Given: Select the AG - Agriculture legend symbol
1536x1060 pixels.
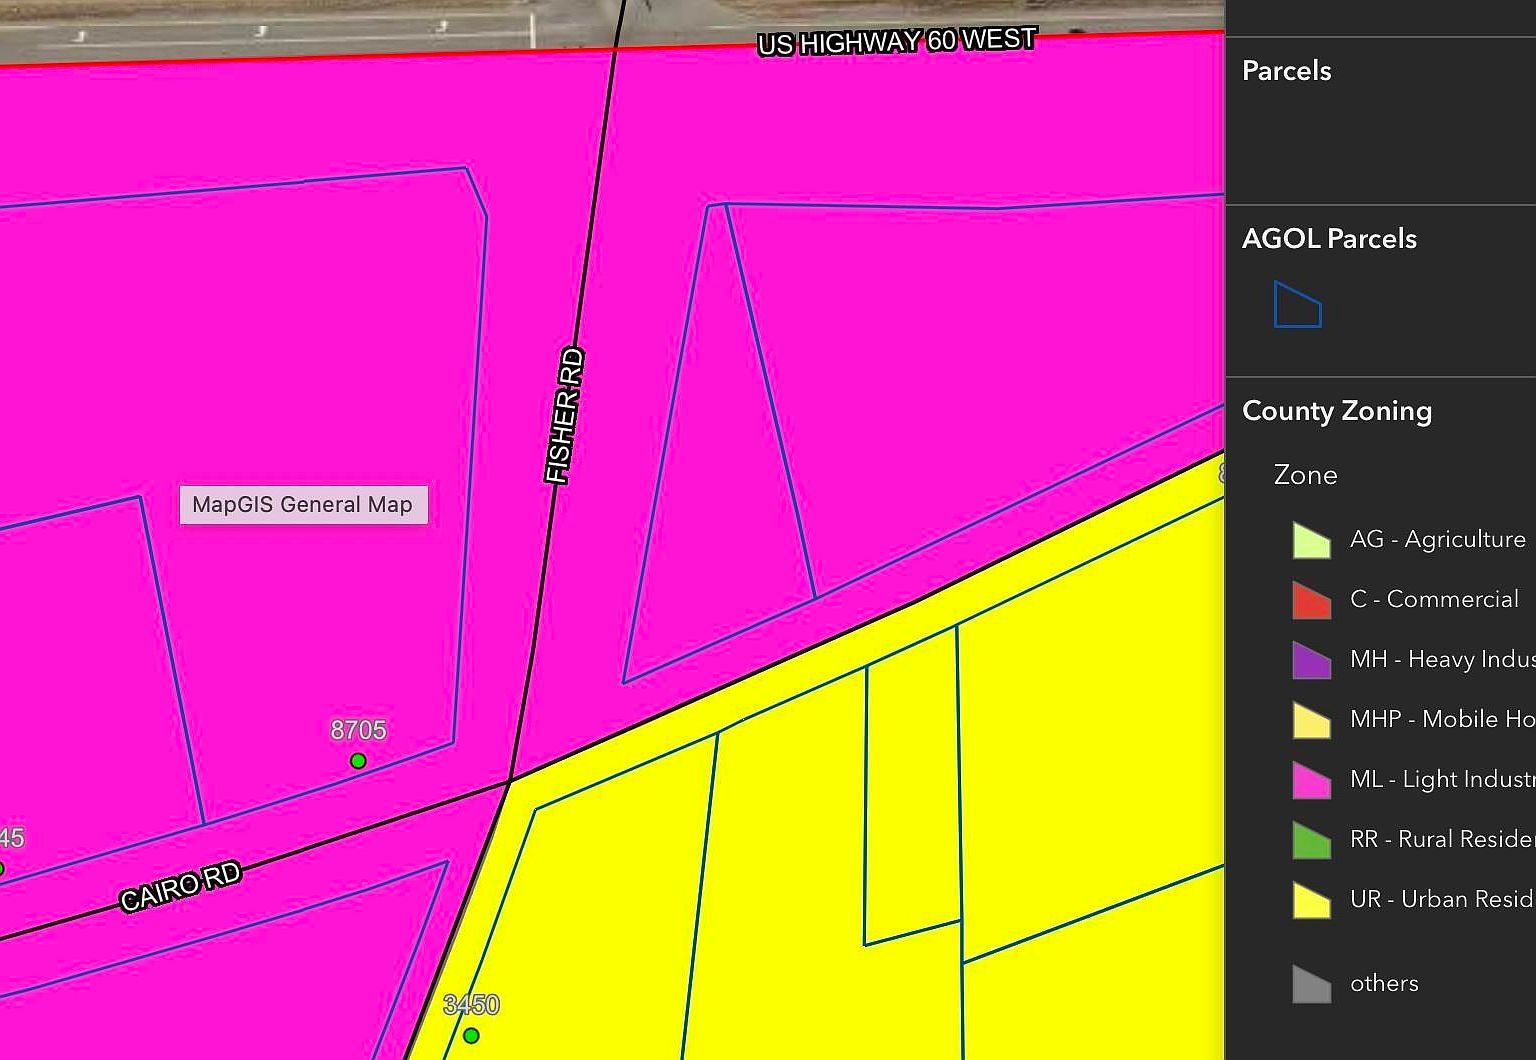Looking at the screenshot, I should tap(1311, 539).
